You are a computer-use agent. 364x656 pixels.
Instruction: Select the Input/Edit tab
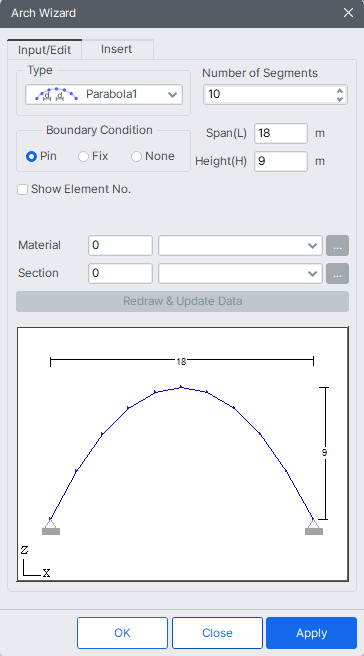pyautogui.click(x=44, y=50)
